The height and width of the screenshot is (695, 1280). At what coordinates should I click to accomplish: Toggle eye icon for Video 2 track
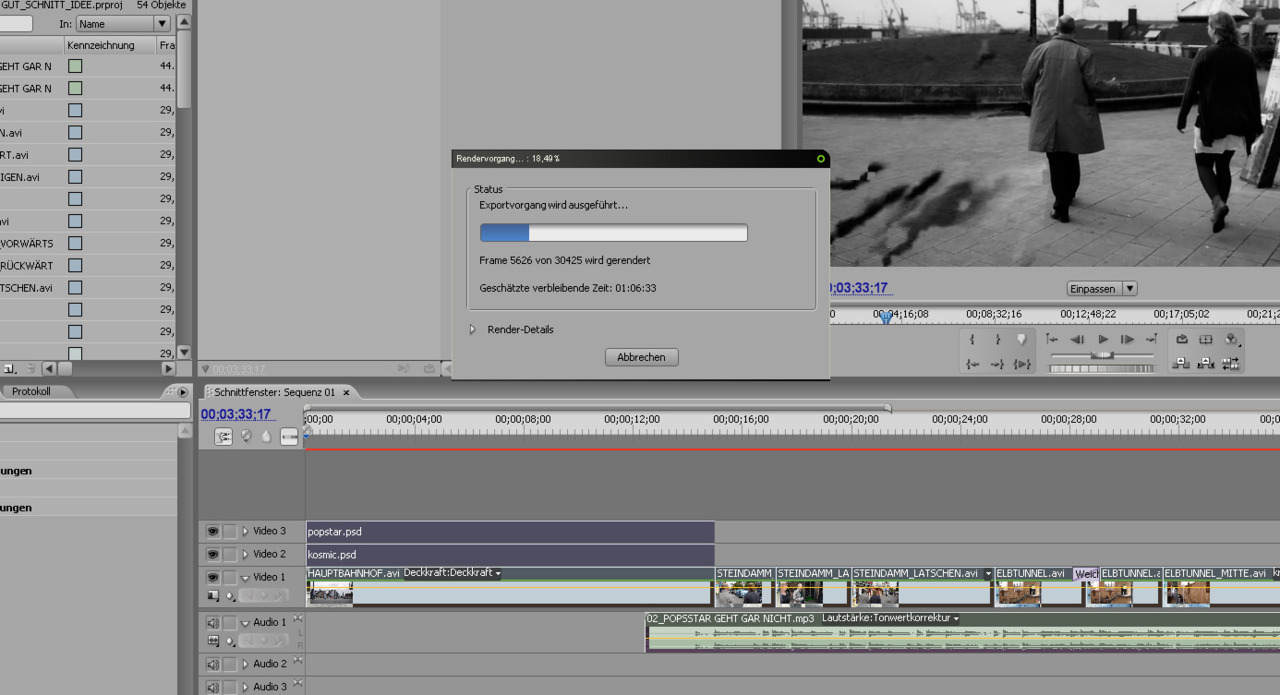212,554
